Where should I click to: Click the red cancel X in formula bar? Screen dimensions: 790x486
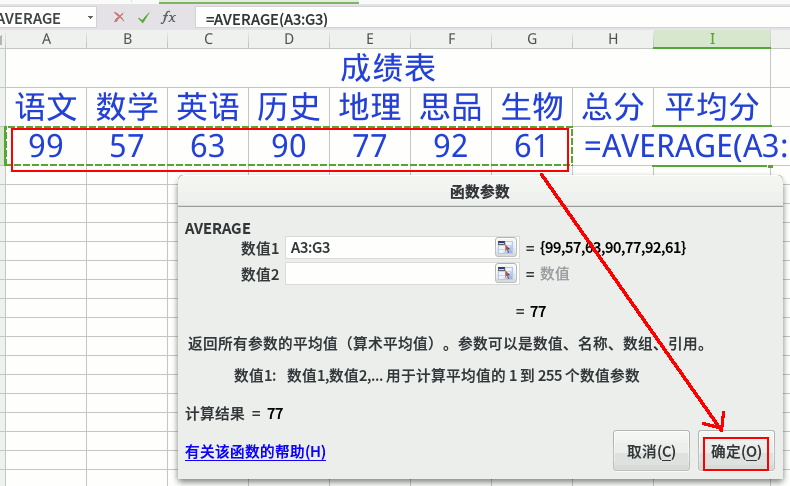point(119,18)
